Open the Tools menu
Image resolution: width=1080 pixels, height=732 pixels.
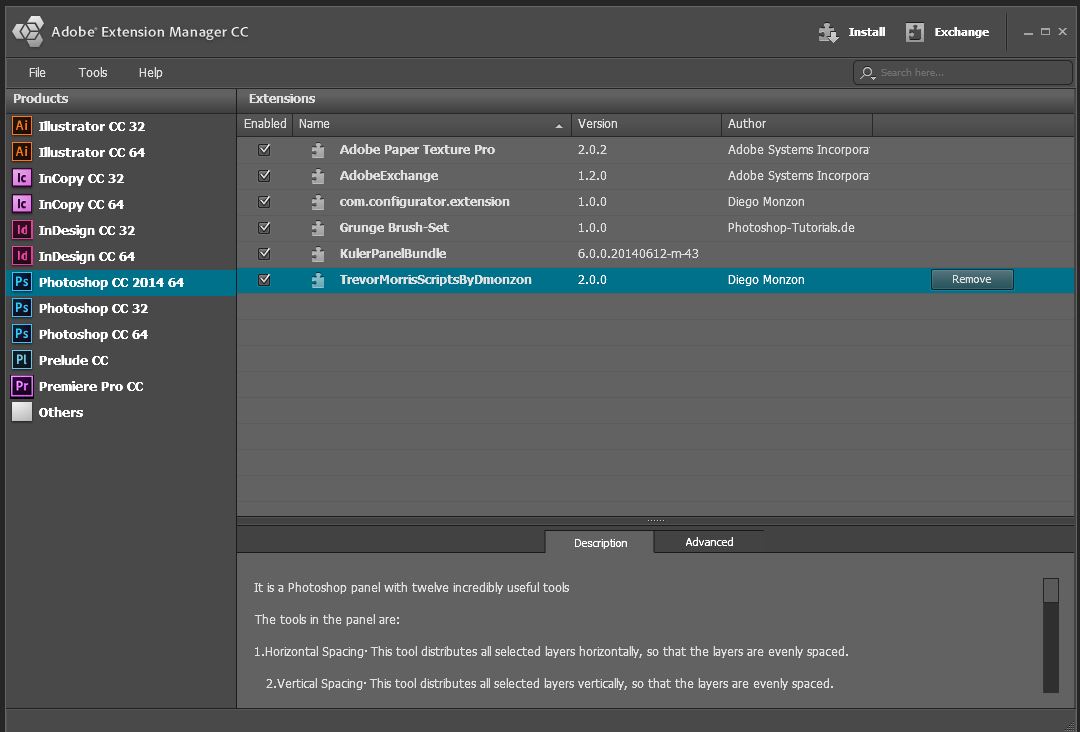click(92, 72)
